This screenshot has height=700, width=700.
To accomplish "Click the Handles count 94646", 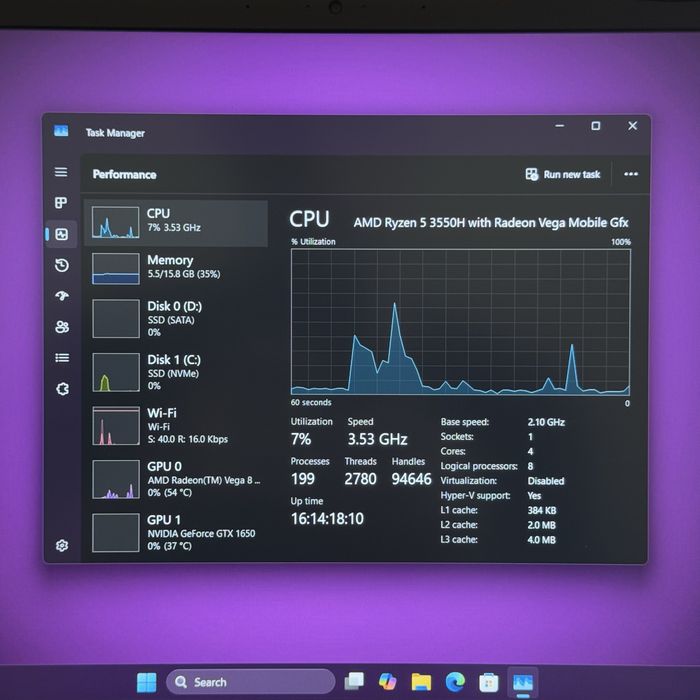I will [x=411, y=479].
